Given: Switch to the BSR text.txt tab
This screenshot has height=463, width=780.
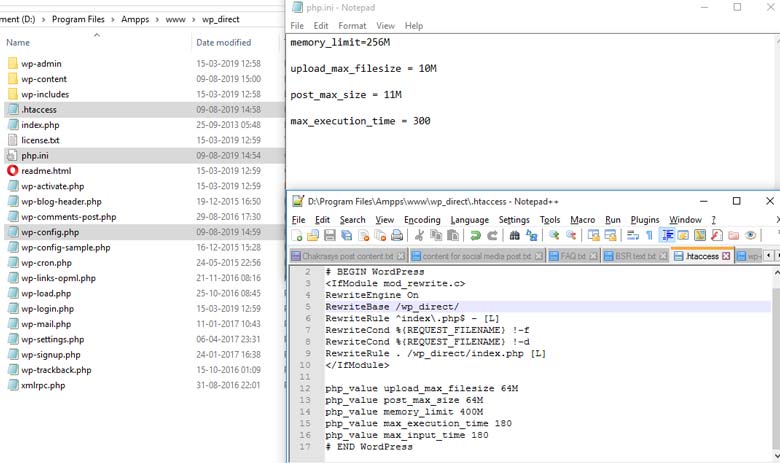Looking at the screenshot, I should coord(635,256).
